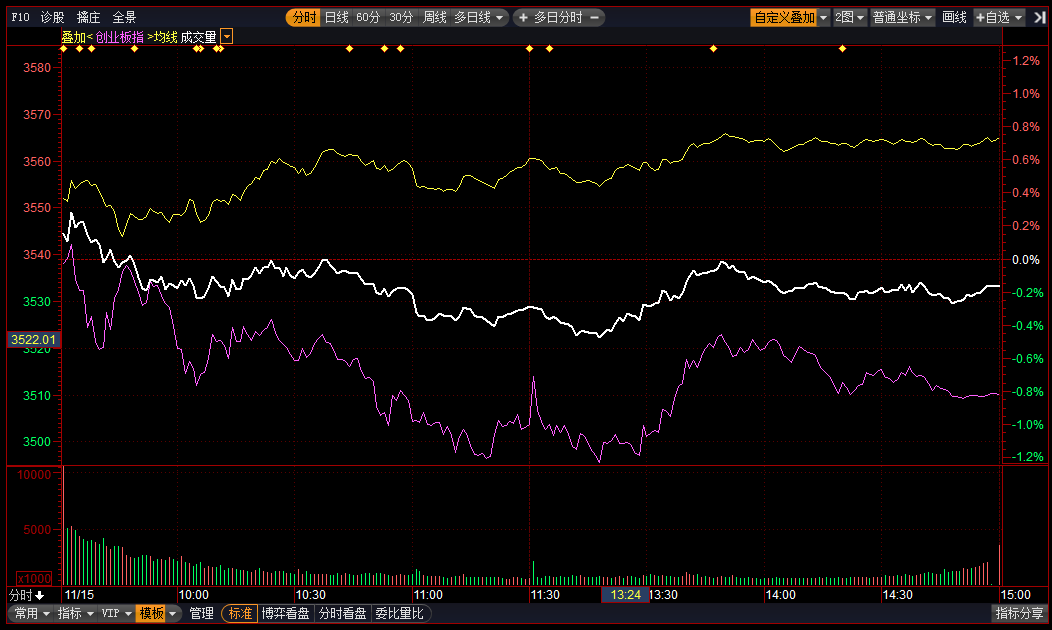Click the 13:24 time marker on the time axis

[625, 594]
